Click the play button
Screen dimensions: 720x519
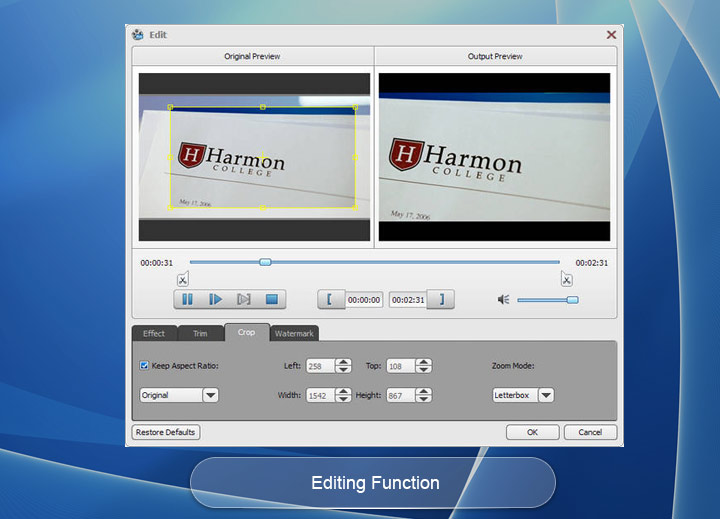point(215,299)
